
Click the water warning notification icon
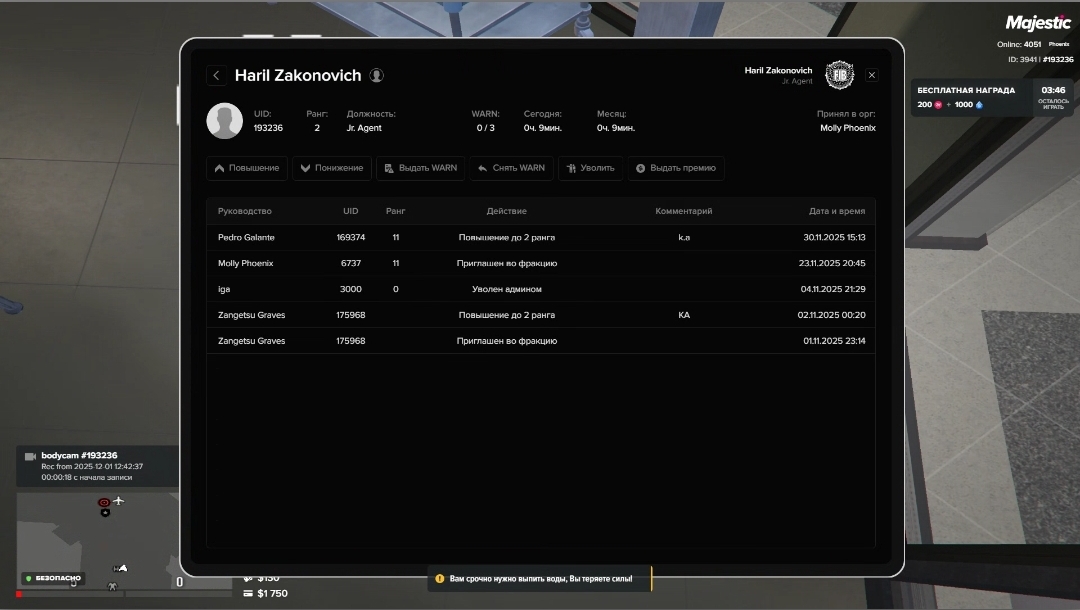[439, 579]
